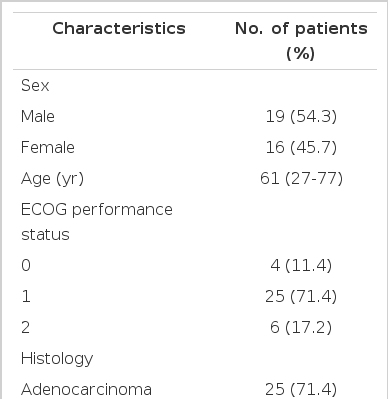This screenshot has width=388, height=399.
Task: Click the Male row label
Action: click(38, 116)
